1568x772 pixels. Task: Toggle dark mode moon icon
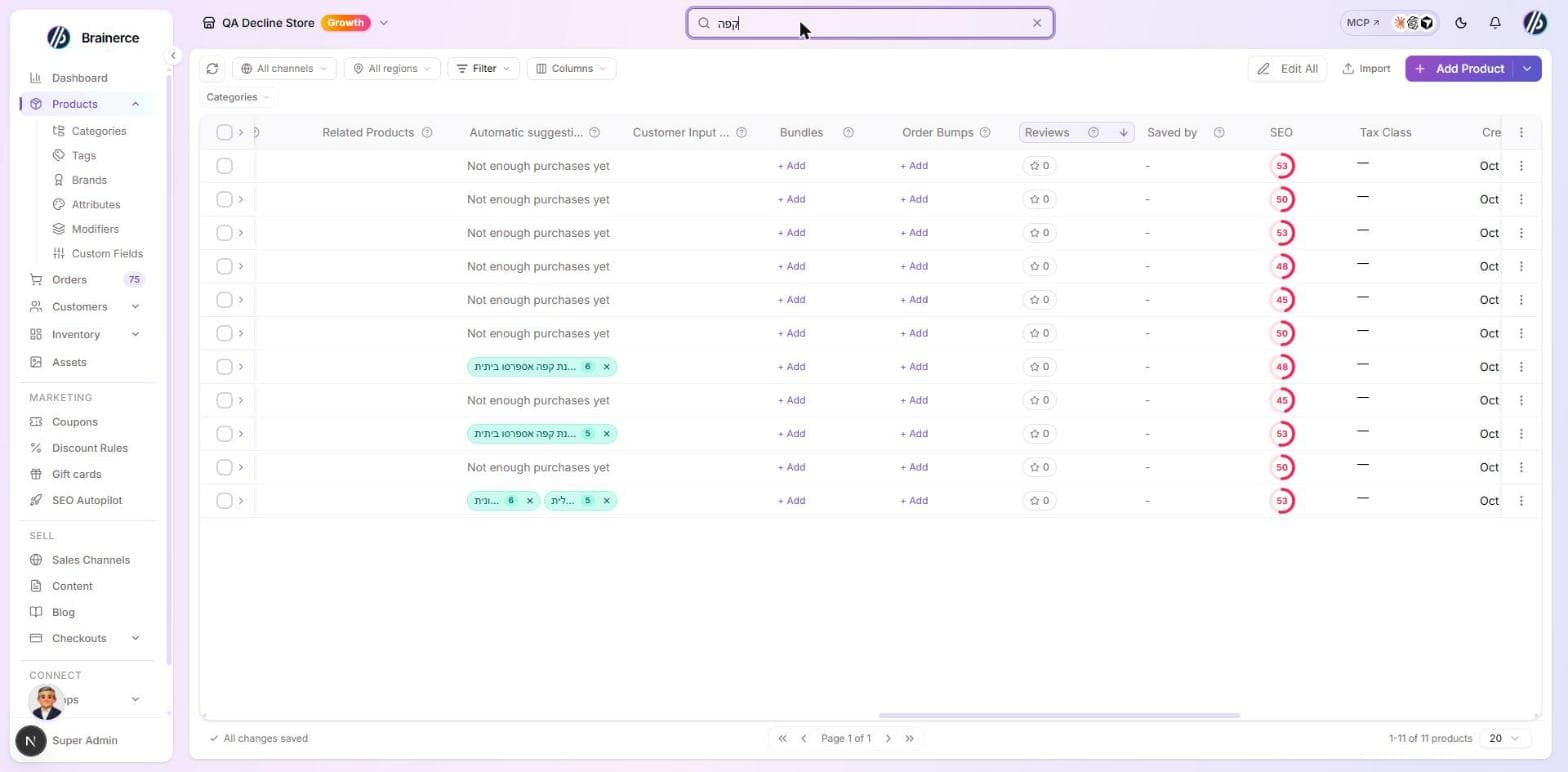[1461, 23]
